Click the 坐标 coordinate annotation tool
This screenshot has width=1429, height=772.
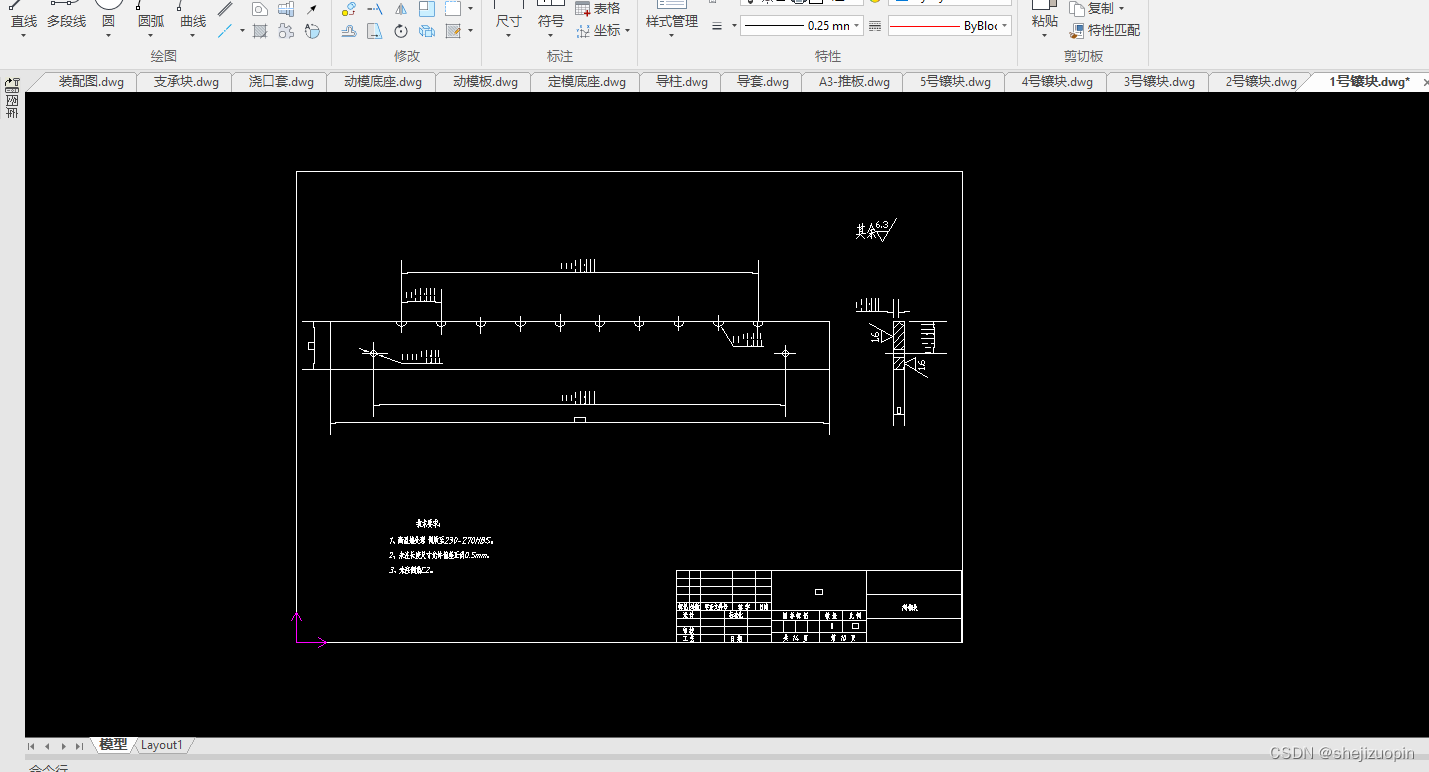coord(598,31)
